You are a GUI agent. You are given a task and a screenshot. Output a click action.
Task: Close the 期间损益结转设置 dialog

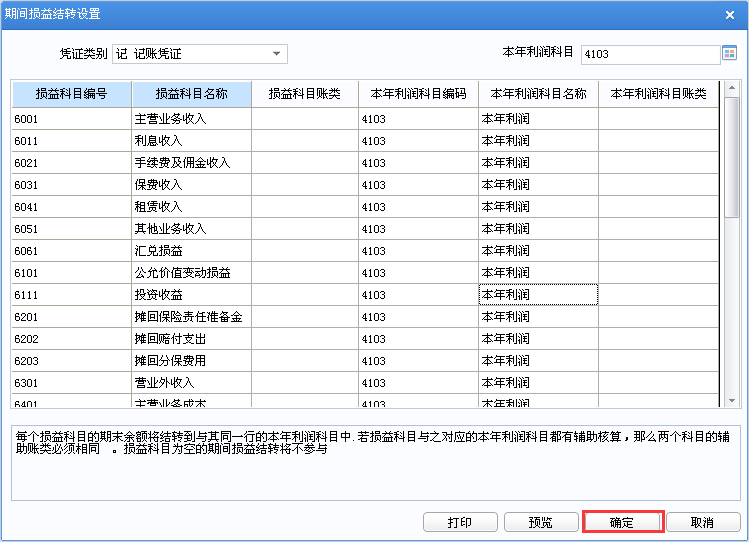729,15
